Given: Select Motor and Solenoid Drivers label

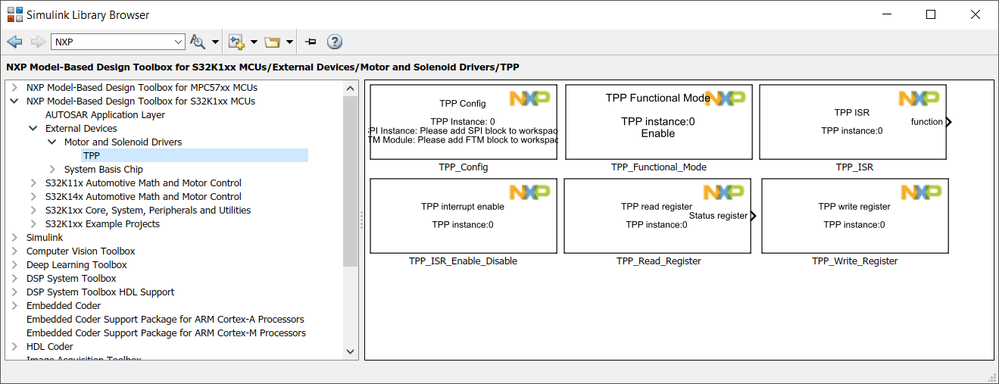Looking at the screenshot, I should pos(123,142).
